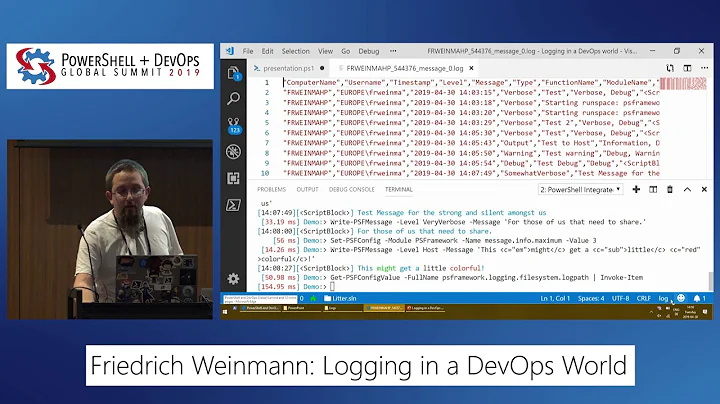Screen dimensions: 720x404
Task: Open the Debug menu
Action: point(369,51)
